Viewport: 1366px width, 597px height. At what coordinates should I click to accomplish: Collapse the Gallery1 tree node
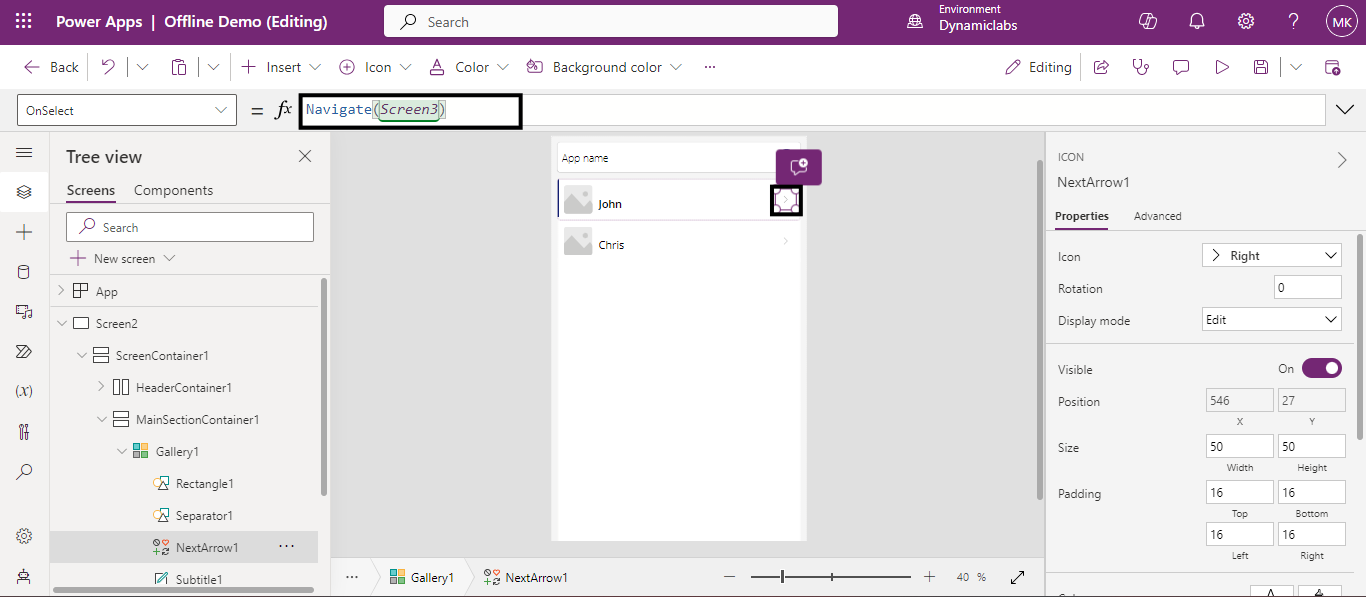[x=122, y=452]
